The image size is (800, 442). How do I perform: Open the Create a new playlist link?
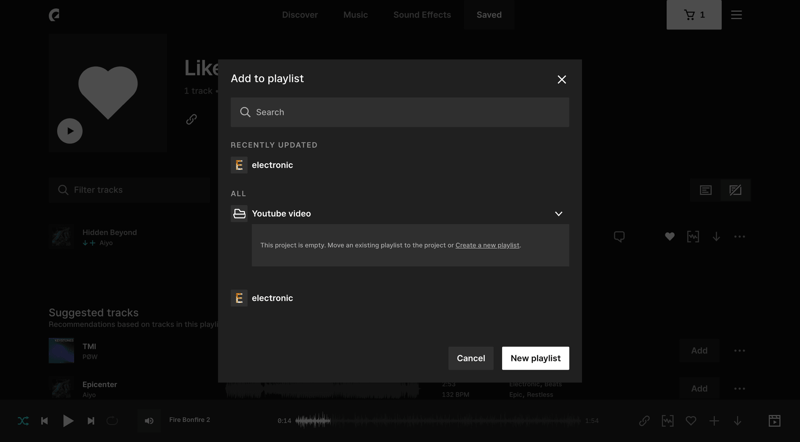coord(487,245)
